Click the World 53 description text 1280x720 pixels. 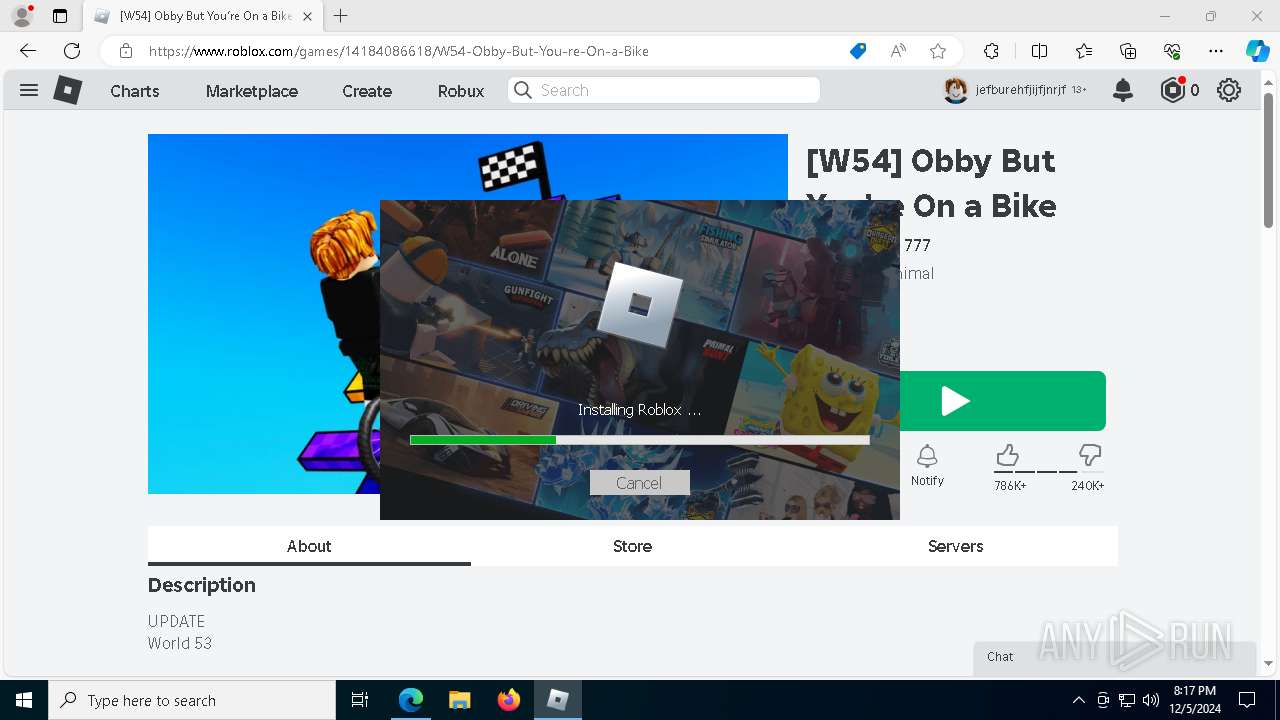(x=180, y=643)
